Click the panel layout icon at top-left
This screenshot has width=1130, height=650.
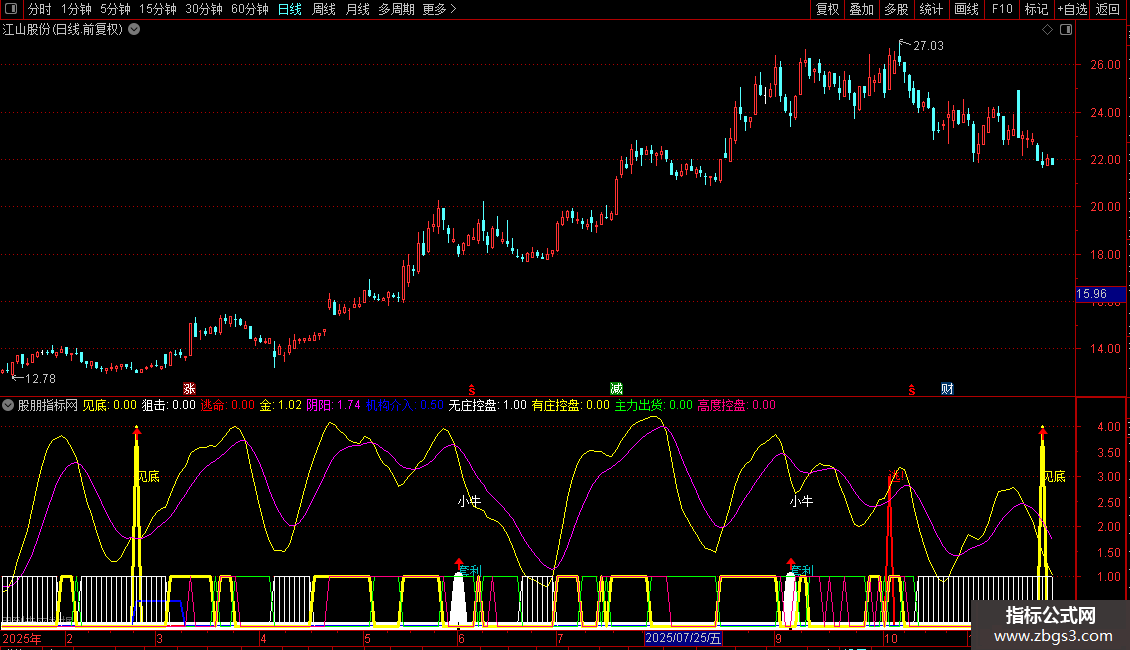click(x=11, y=10)
